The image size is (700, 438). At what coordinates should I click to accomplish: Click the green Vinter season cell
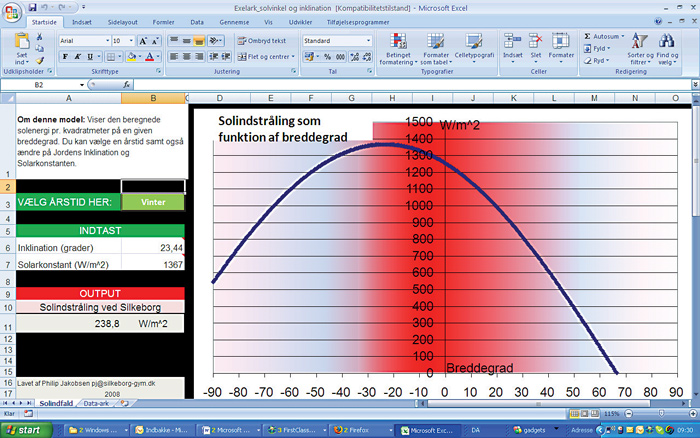click(153, 202)
